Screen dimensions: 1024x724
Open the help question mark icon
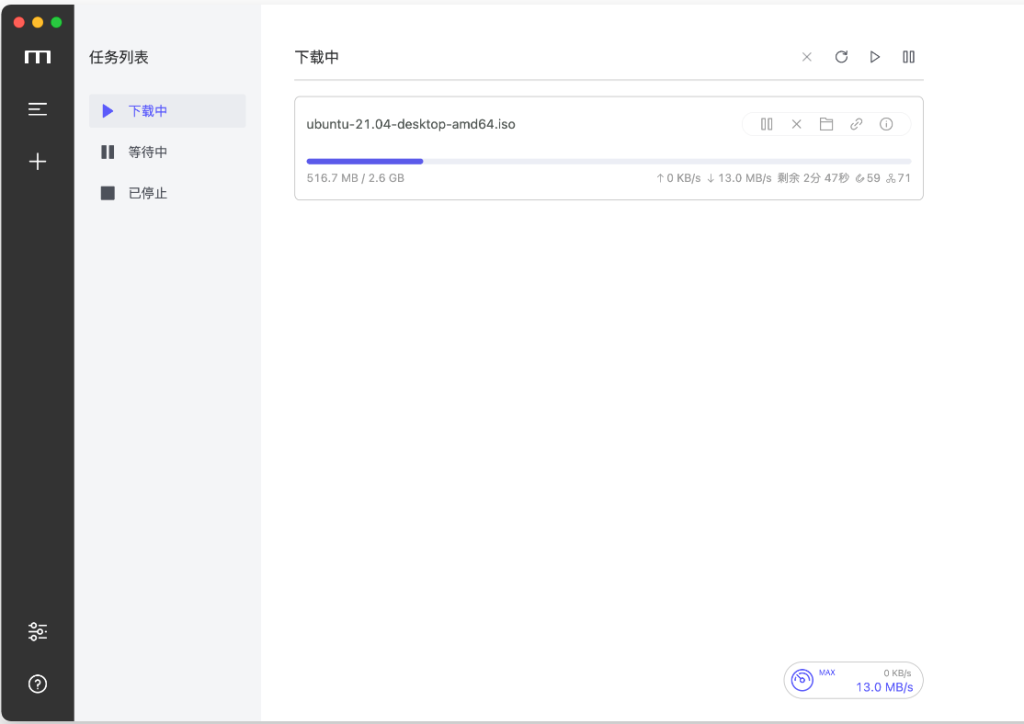click(x=37, y=684)
